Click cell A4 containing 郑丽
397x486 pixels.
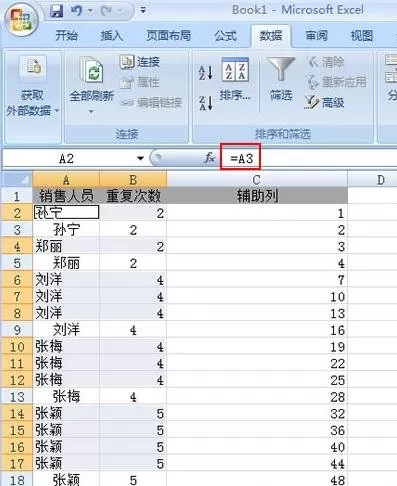point(66,246)
